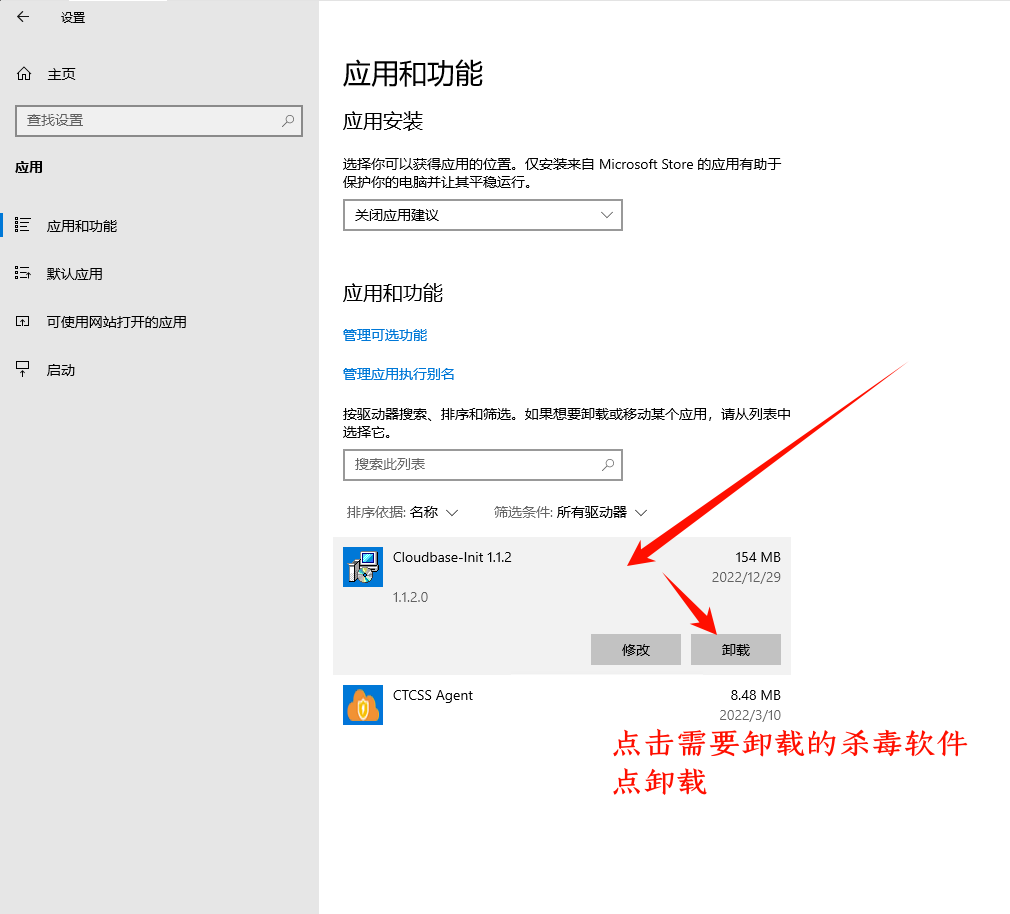Screen dimensions: 1010x914
Task: Expand the 排序依据: 名称 sort dropdown
Action: pyautogui.click(x=402, y=512)
